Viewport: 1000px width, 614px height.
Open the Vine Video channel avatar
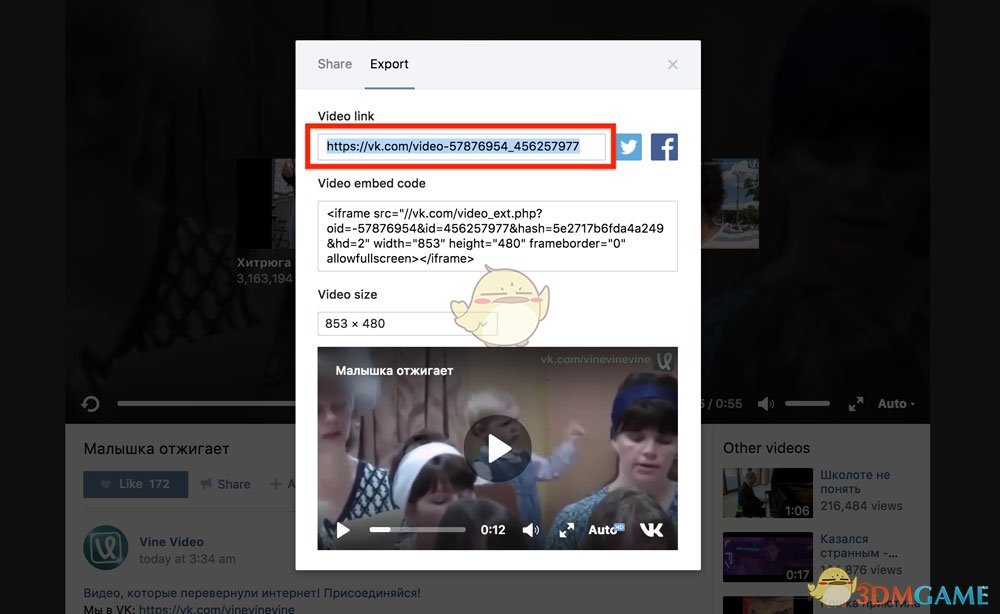tap(105, 547)
